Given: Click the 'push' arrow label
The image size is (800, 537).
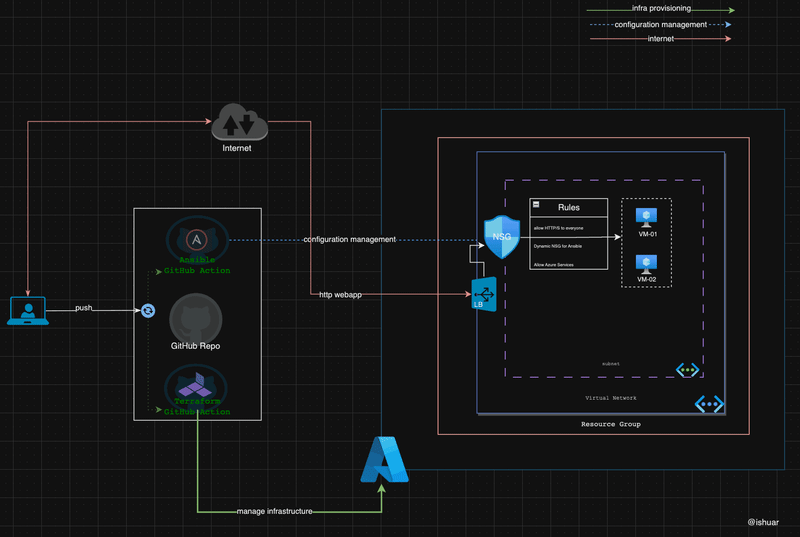Looking at the screenshot, I should 84,308.
